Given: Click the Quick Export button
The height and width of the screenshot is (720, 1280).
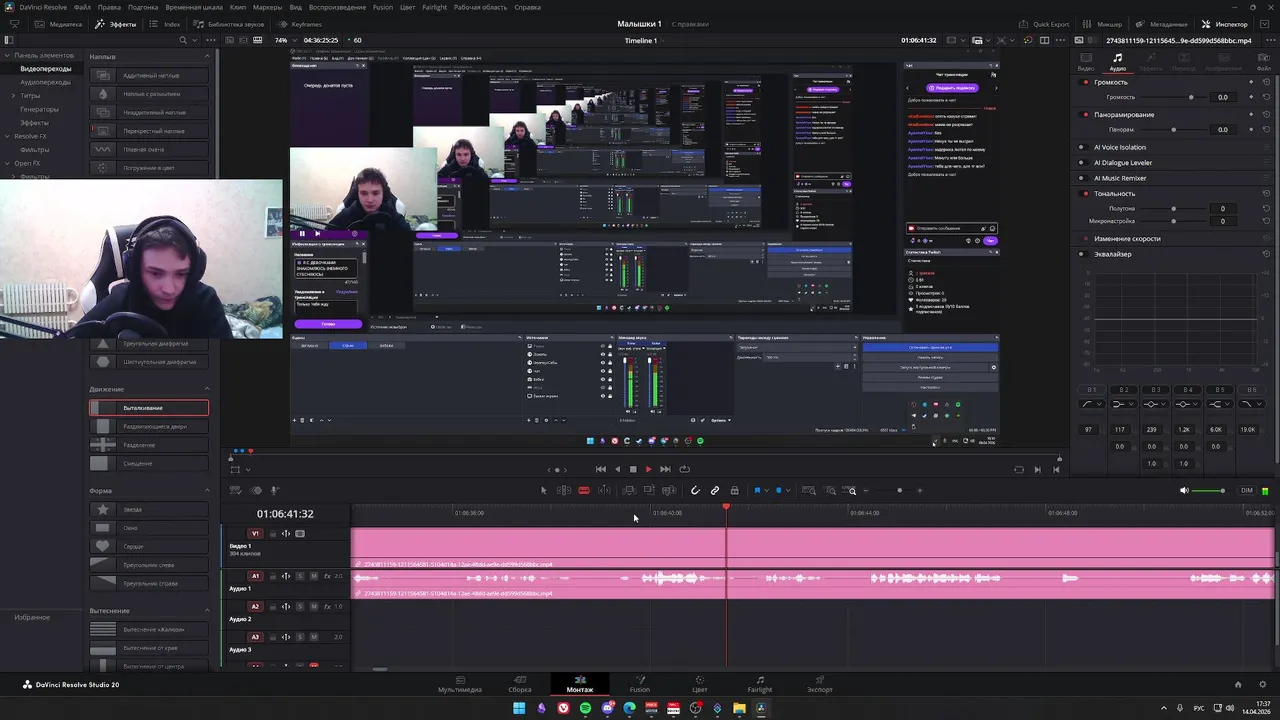Looking at the screenshot, I should click(x=1044, y=24).
